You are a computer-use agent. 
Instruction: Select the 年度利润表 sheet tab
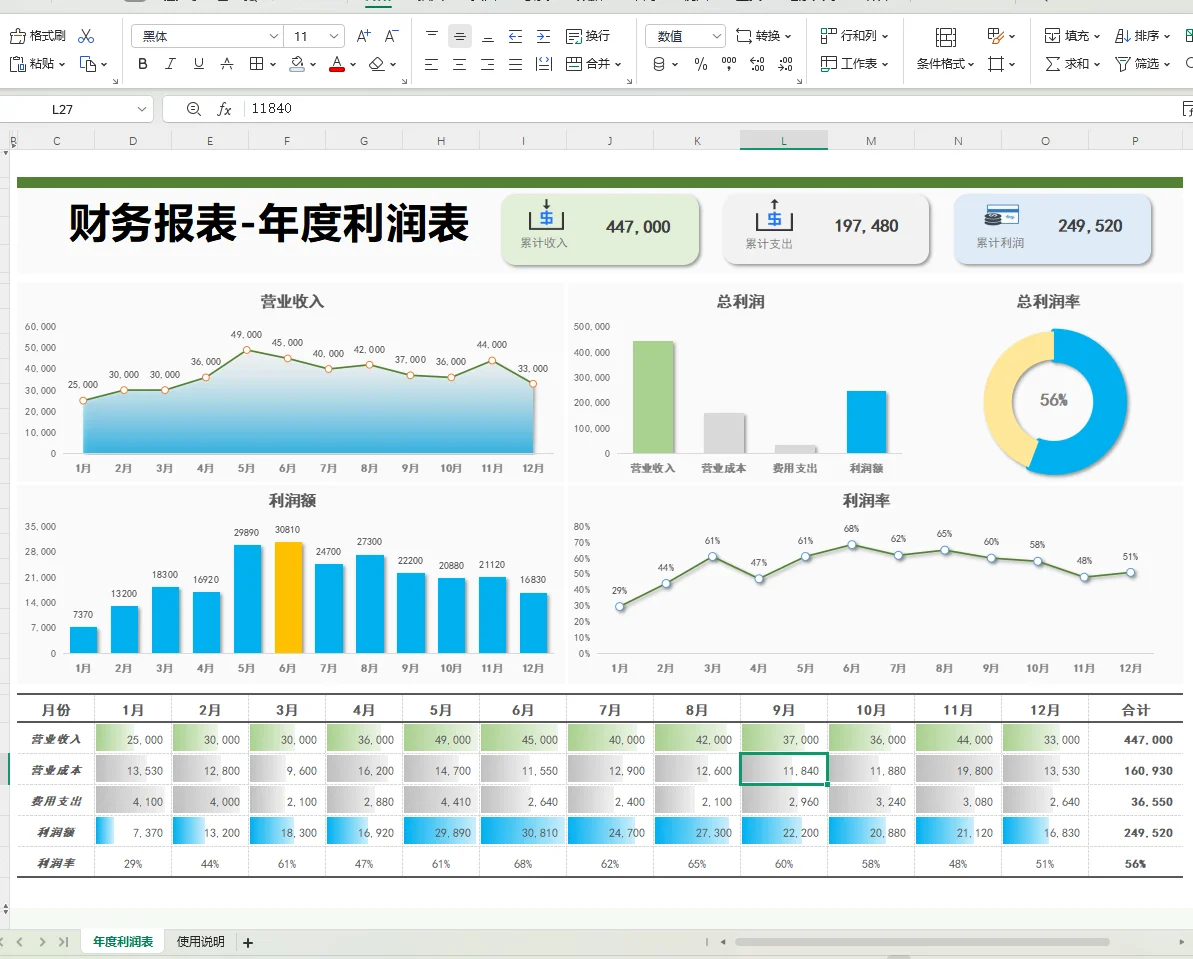pos(123,941)
